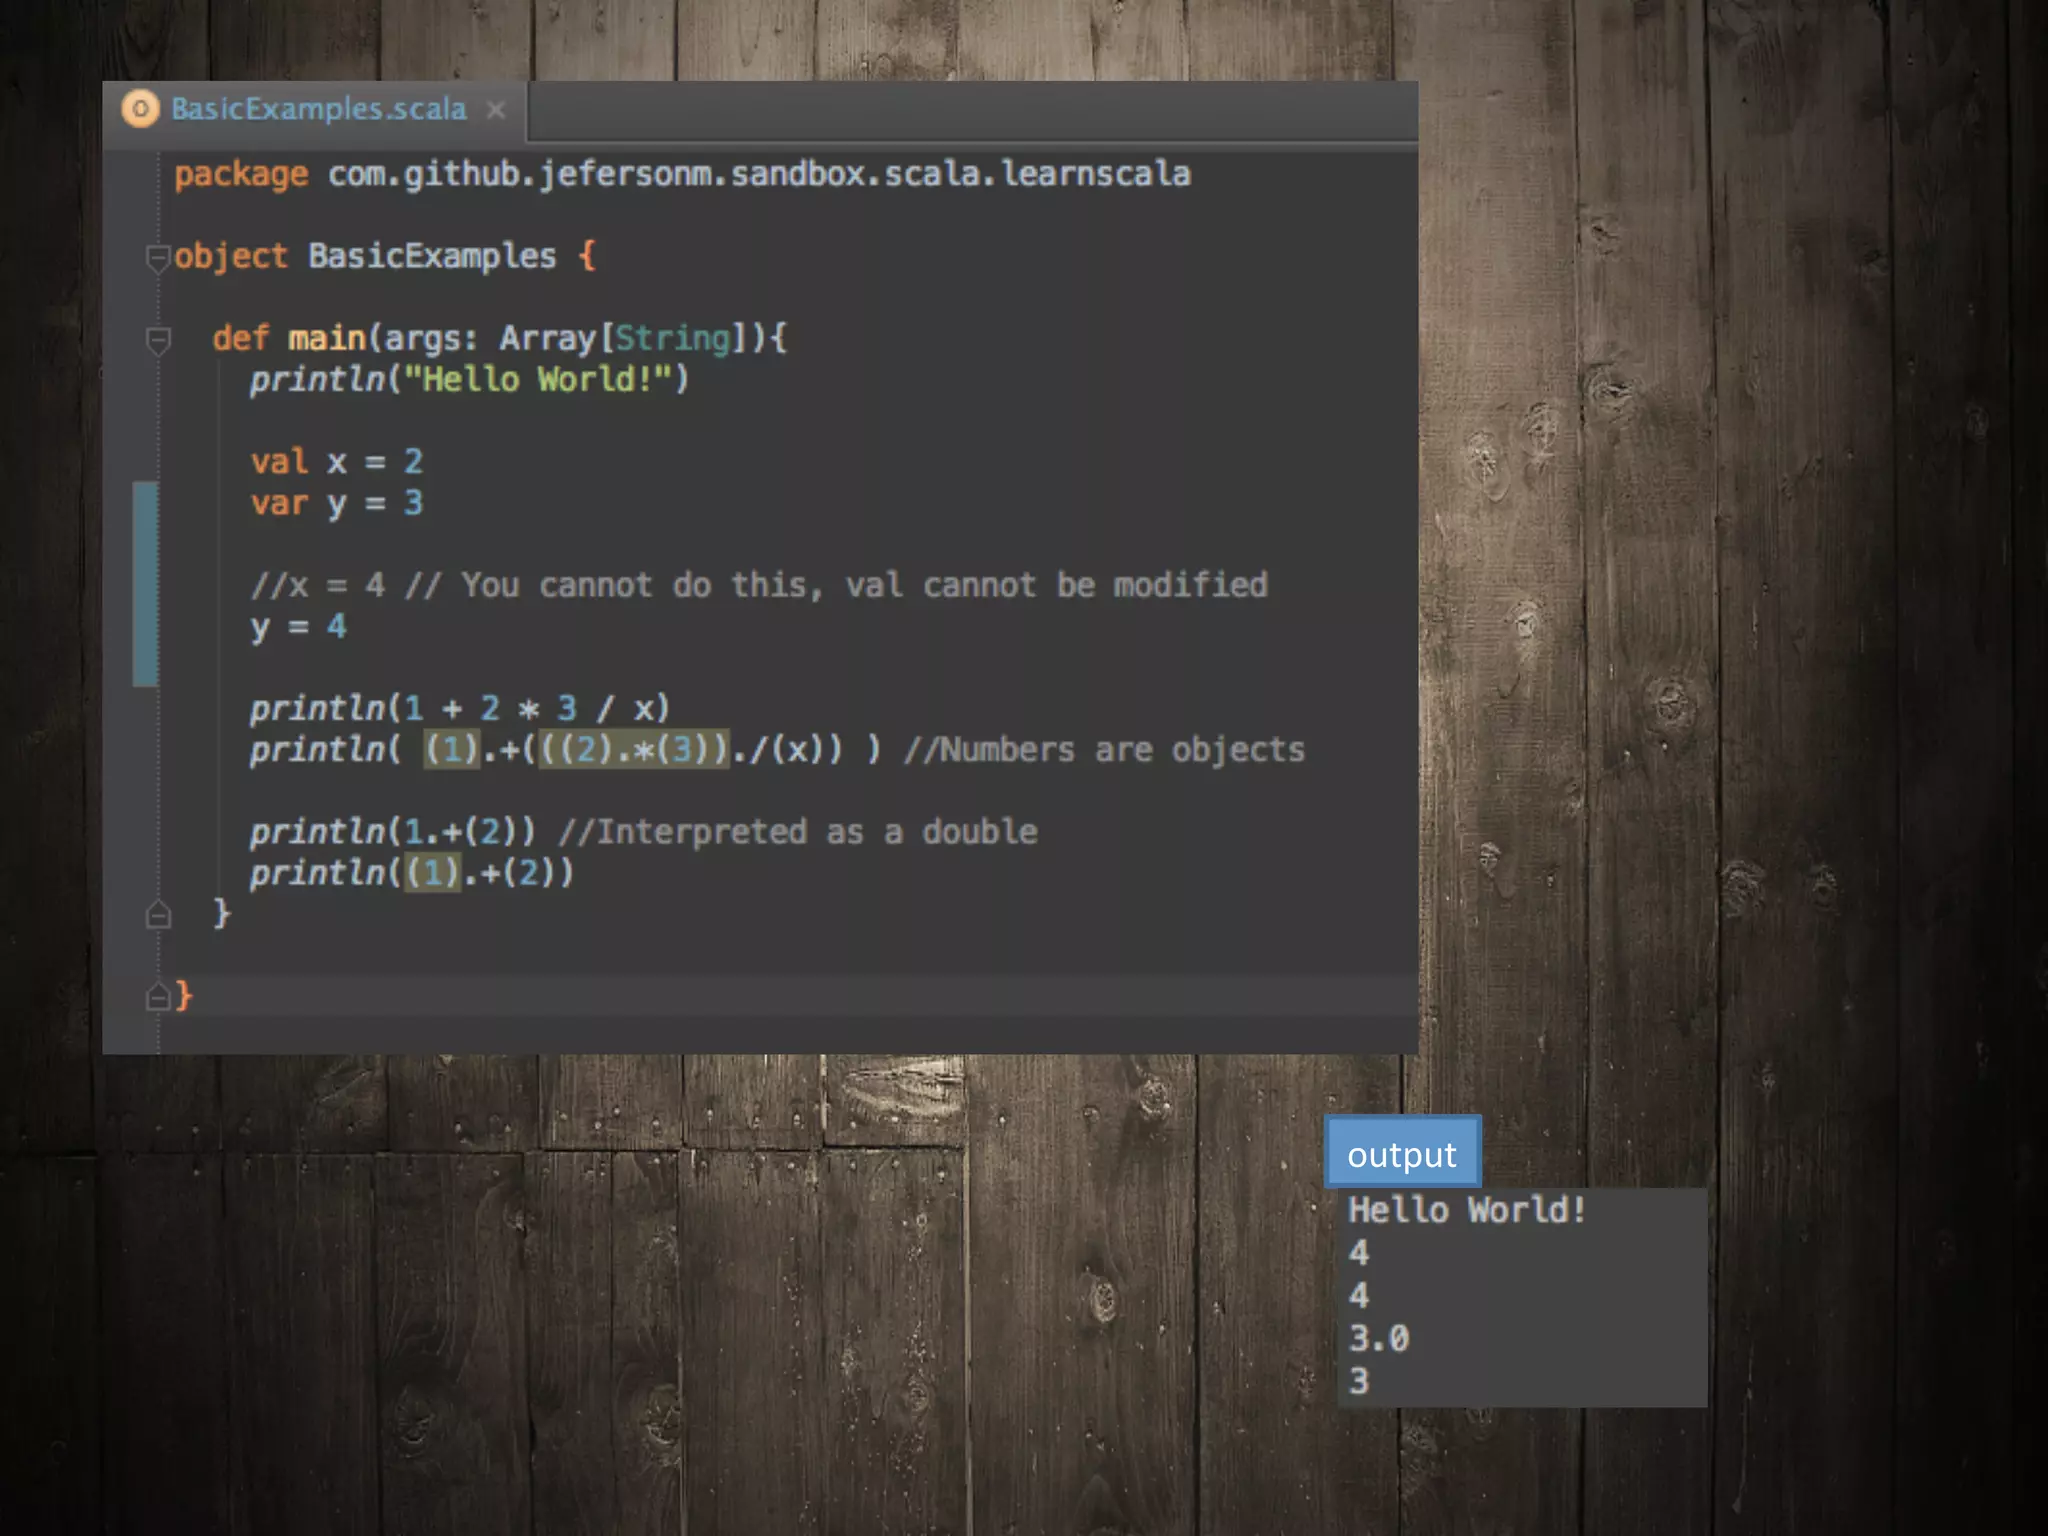
Task: Click fold end marker at the final orange brace
Action: [x=157, y=996]
